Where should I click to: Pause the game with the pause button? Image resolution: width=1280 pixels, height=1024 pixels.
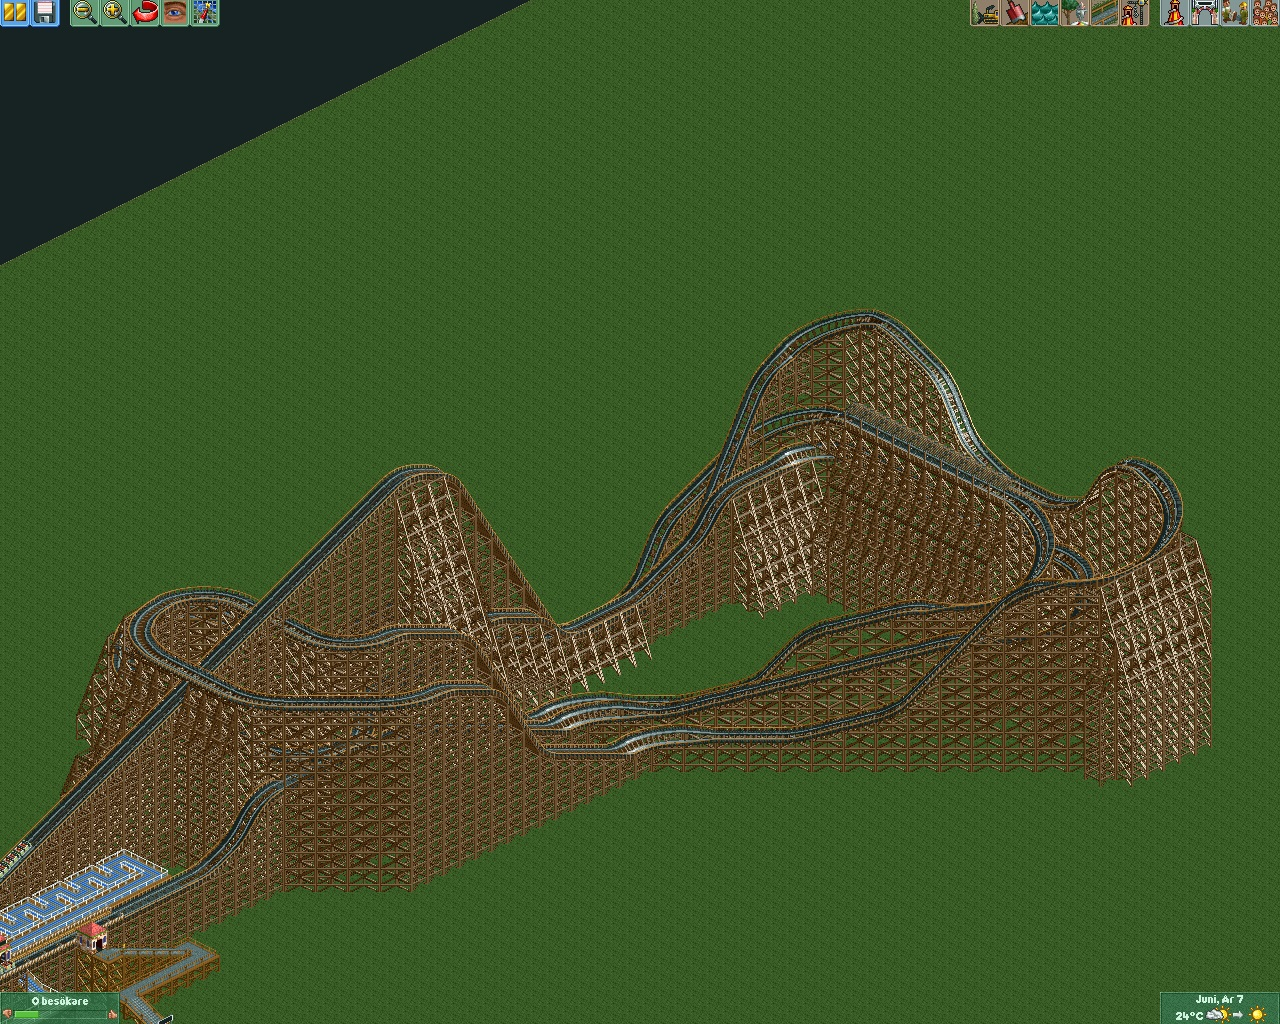coord(14,13)
